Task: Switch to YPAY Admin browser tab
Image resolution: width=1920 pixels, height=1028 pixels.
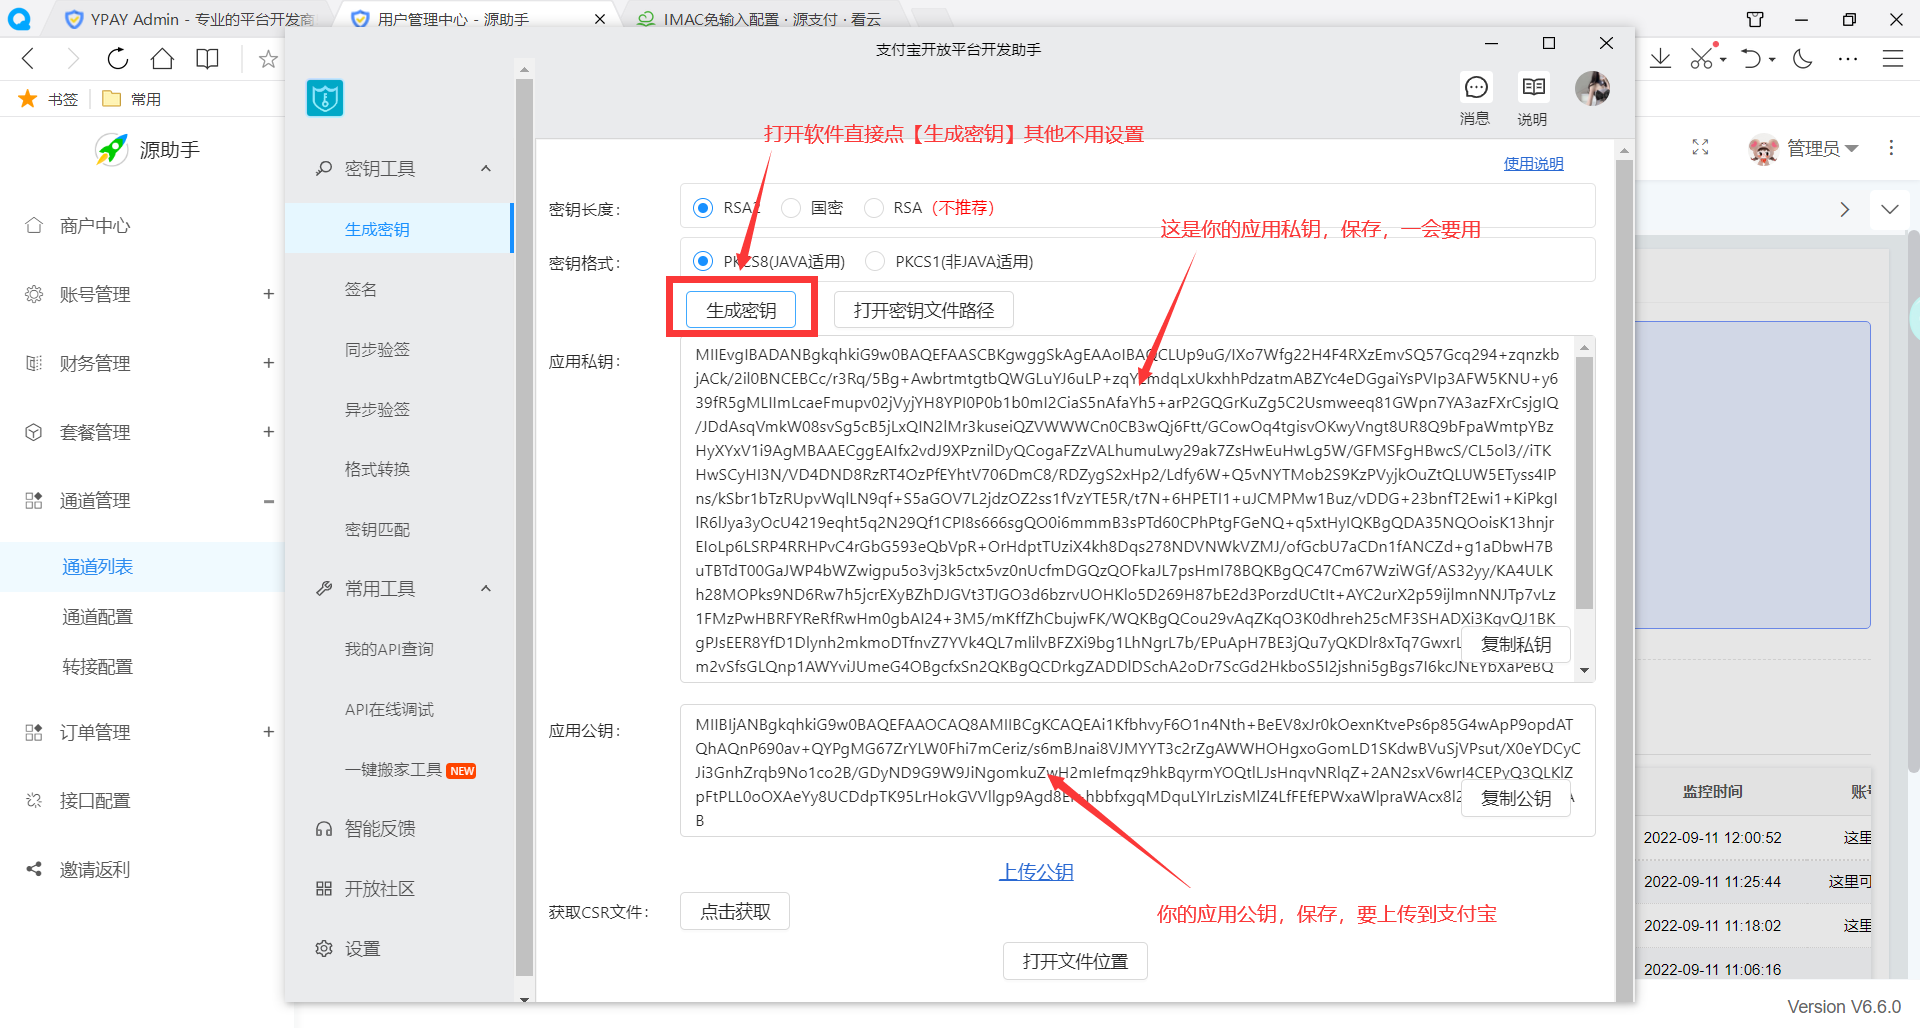Action: [x=190, y=19]
